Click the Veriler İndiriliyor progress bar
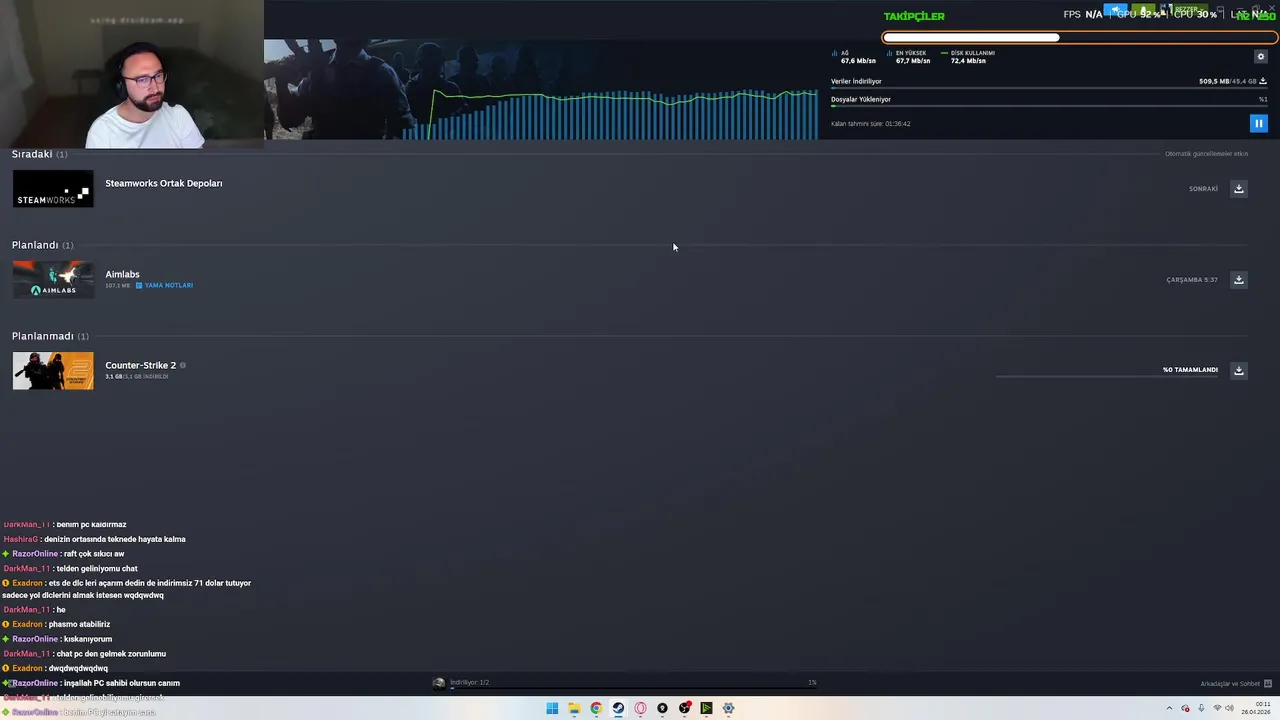Viewport: 1280px width, 720px height. [x=1049, y=88]
